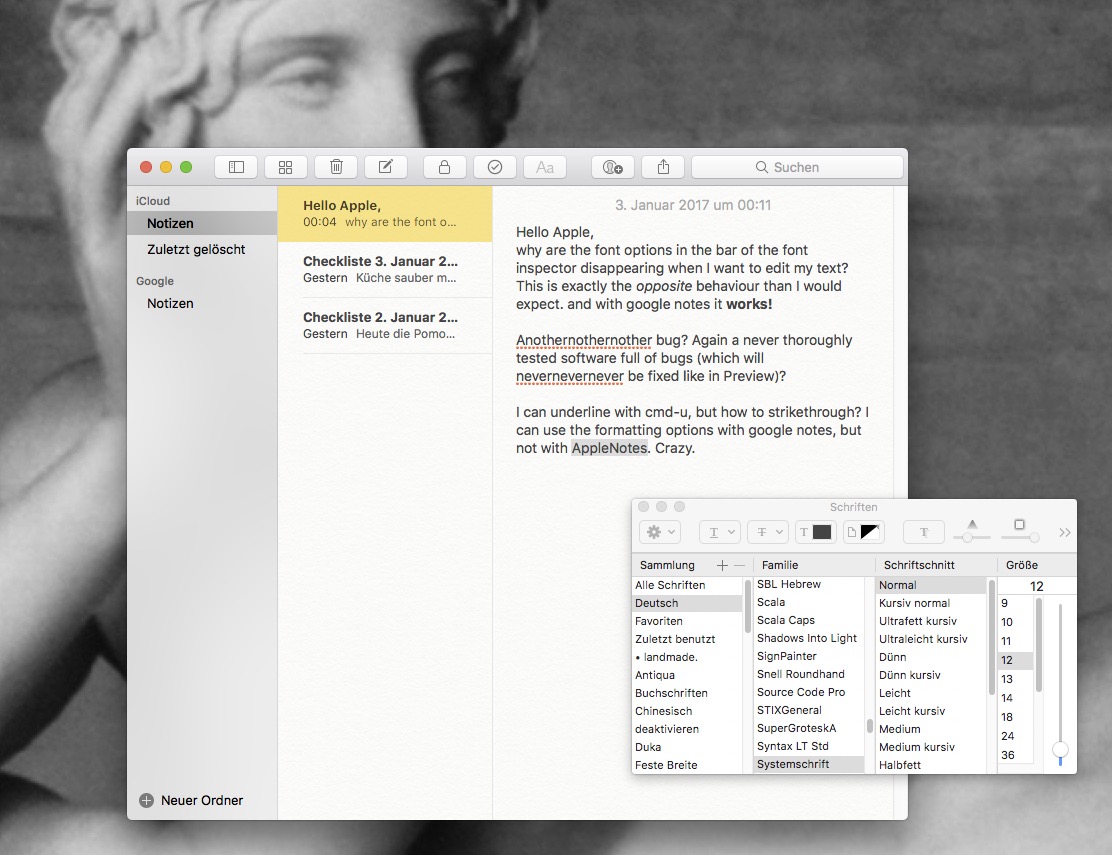Pick Ultrafett kursiv typeface
The height and width of the screenshot is (855, 1112).
[x=931, y=621]
